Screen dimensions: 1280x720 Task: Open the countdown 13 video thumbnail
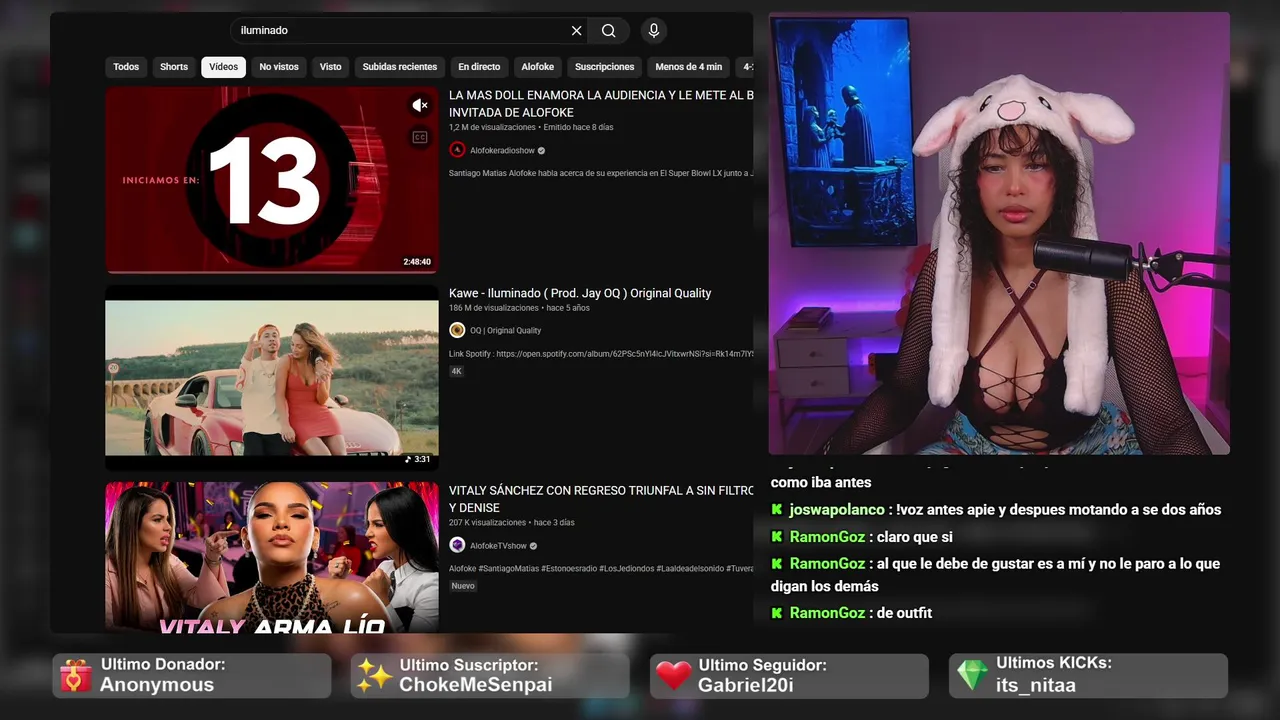272,180
